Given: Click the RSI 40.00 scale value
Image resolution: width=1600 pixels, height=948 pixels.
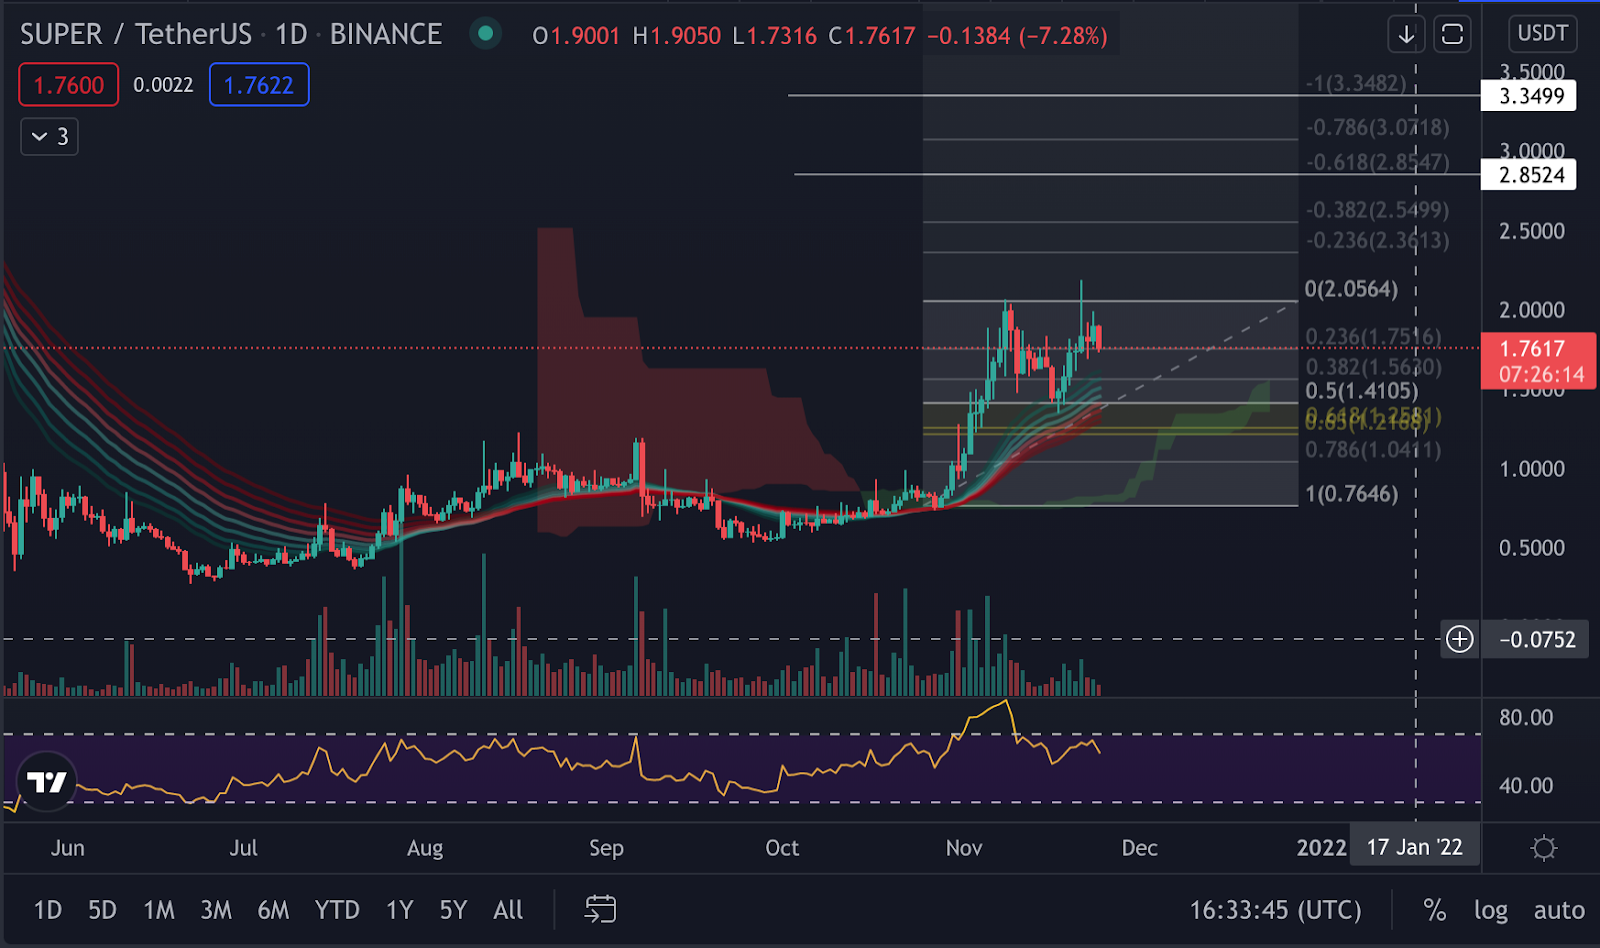Looking at the screenshot, I should (x=1526, y=786).
